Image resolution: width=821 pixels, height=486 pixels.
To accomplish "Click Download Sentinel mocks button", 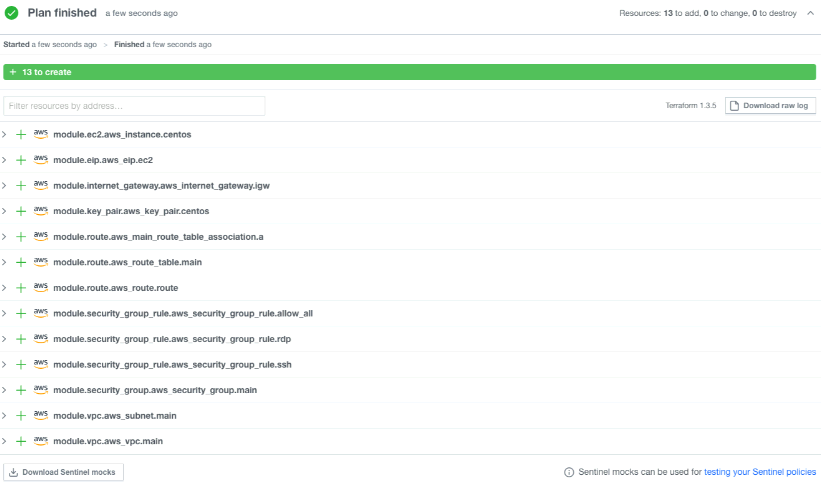I will click(63, 472).
